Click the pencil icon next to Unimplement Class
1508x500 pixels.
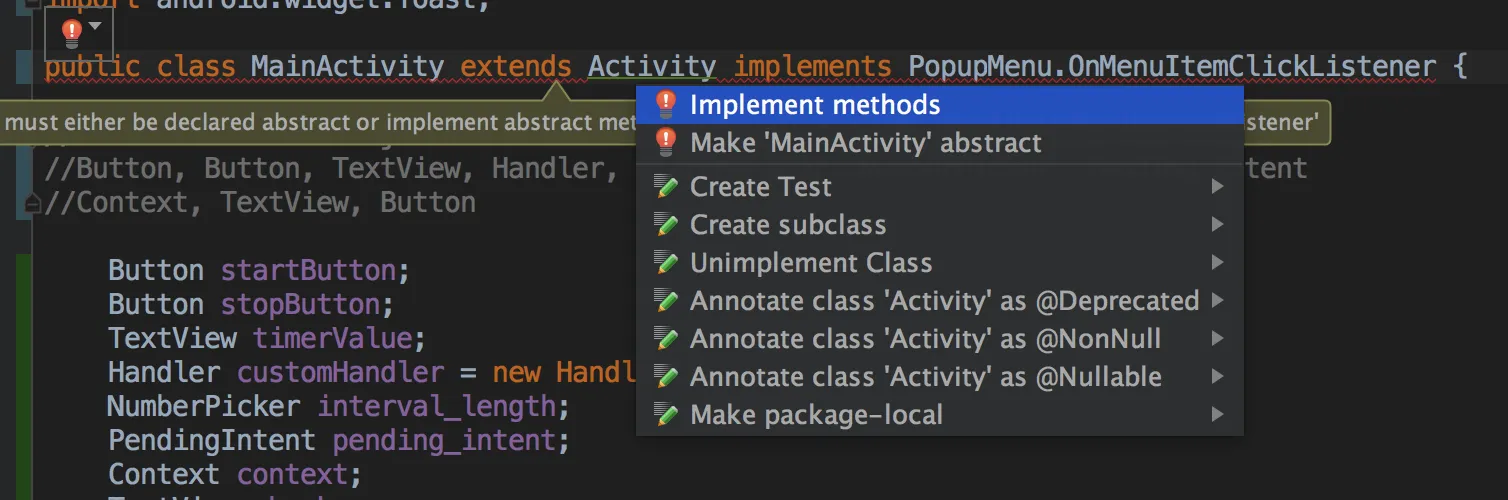[665, 263]
